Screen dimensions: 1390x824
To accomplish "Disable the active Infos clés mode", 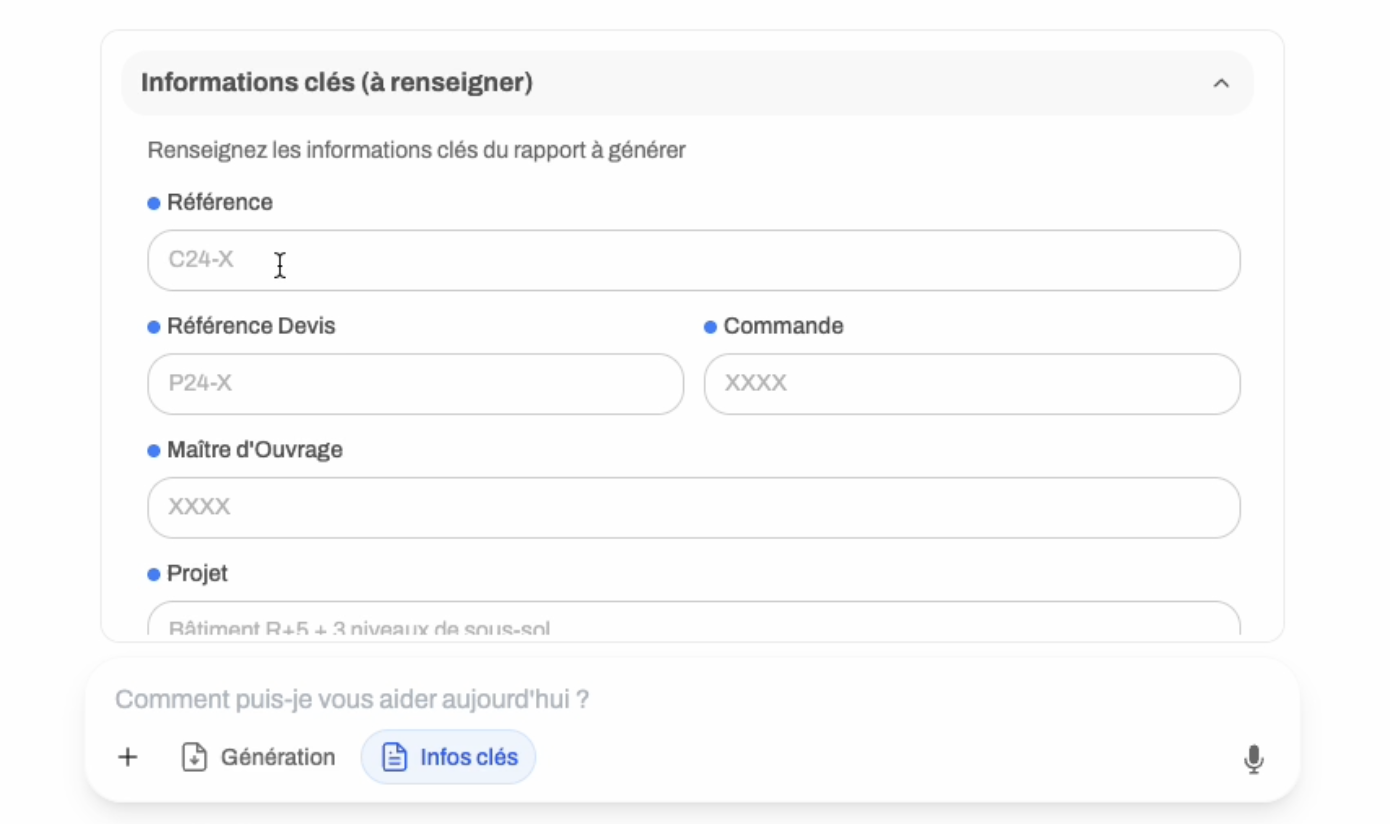I will tap(448, 757).
